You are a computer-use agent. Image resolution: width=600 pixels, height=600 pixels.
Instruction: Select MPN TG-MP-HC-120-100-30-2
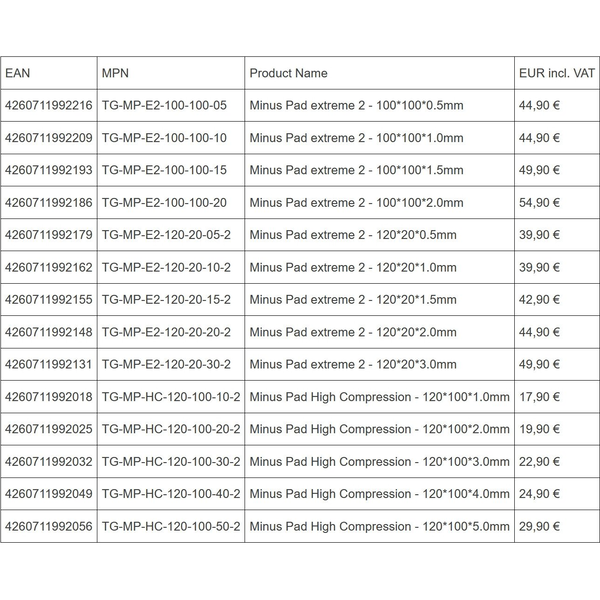click(x=171, y=461)
